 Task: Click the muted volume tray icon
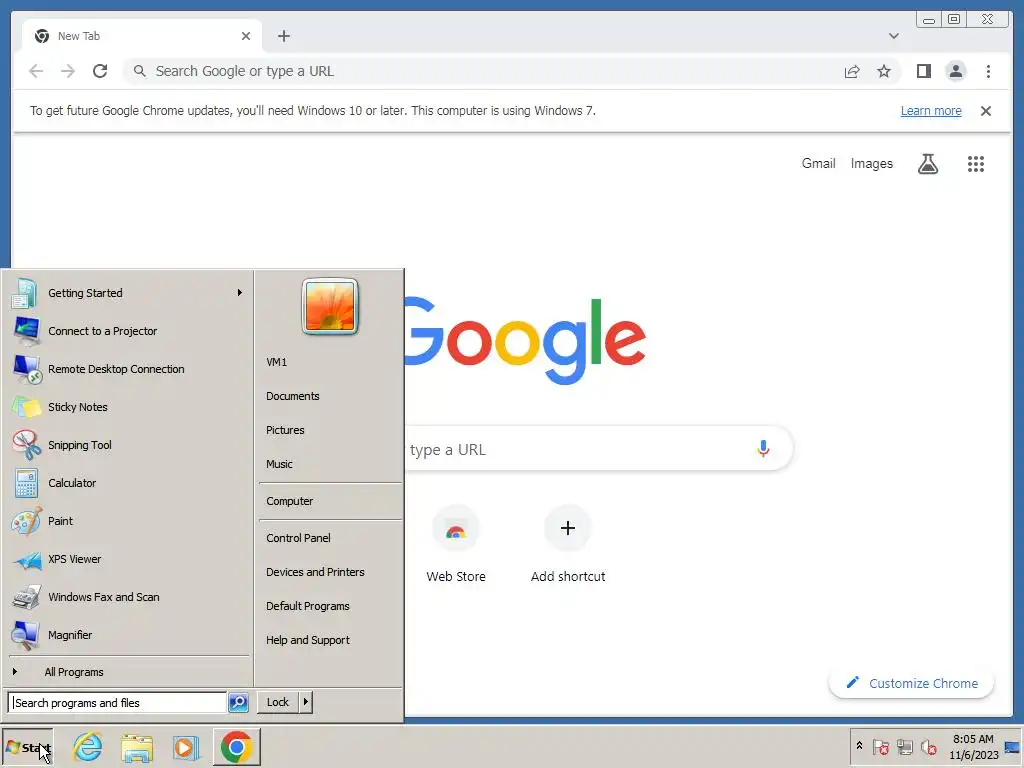928,746
